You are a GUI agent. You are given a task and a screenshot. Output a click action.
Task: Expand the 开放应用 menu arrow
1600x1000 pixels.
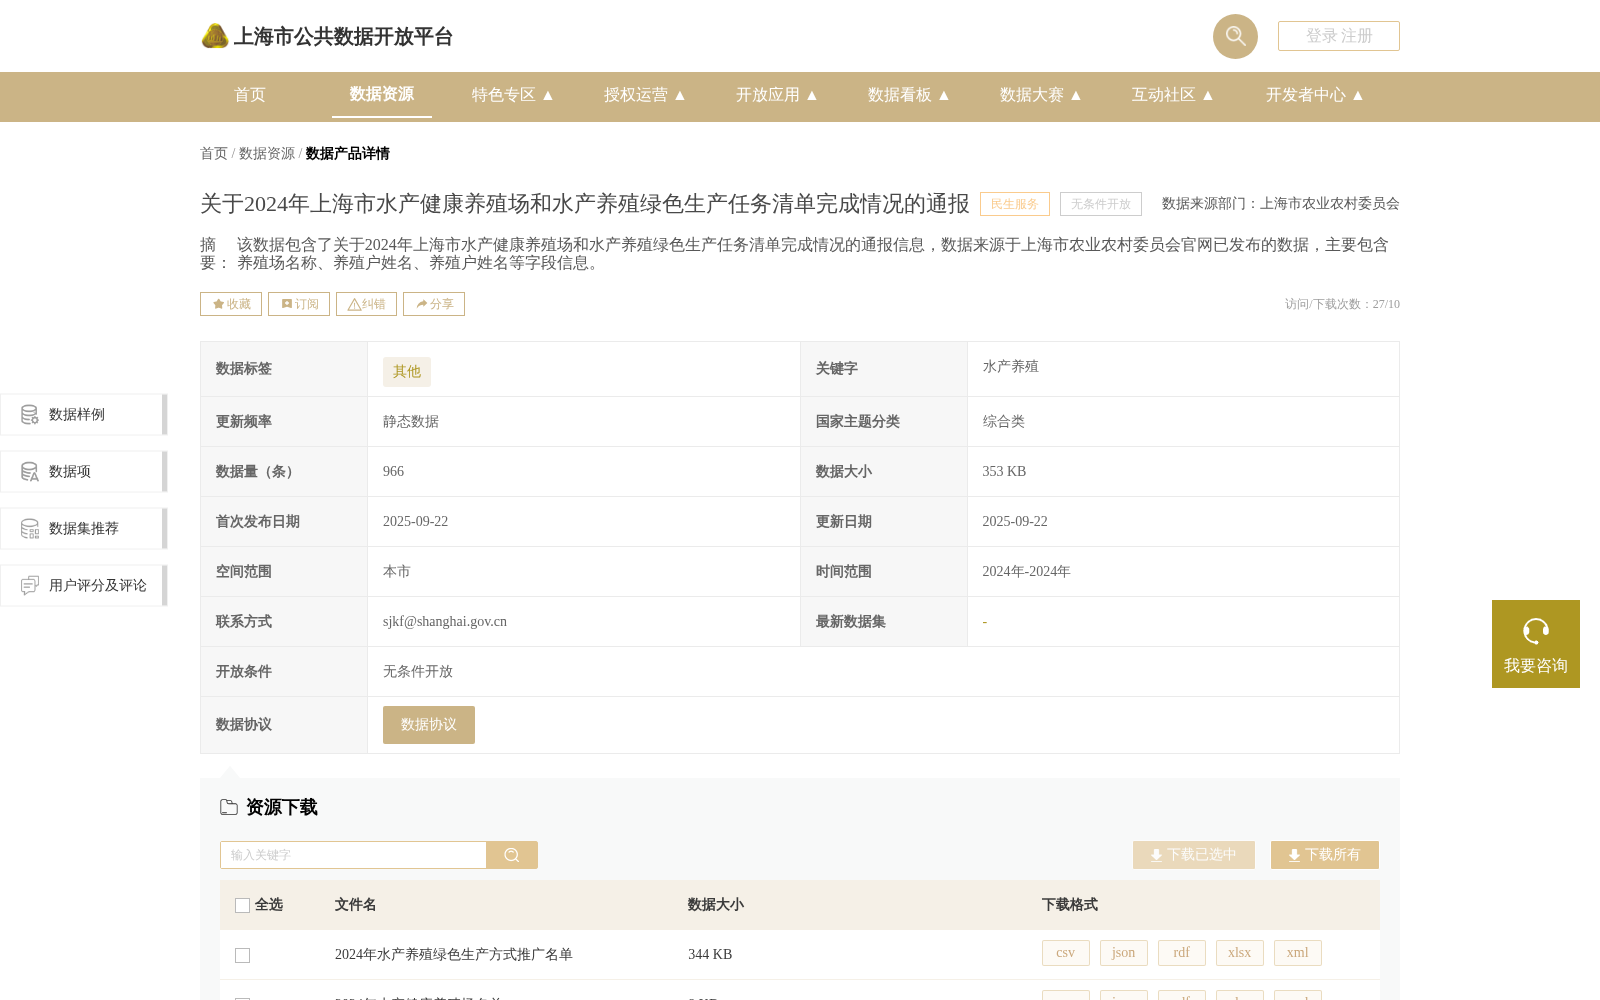pyautogui.click(x=812, y=95)
